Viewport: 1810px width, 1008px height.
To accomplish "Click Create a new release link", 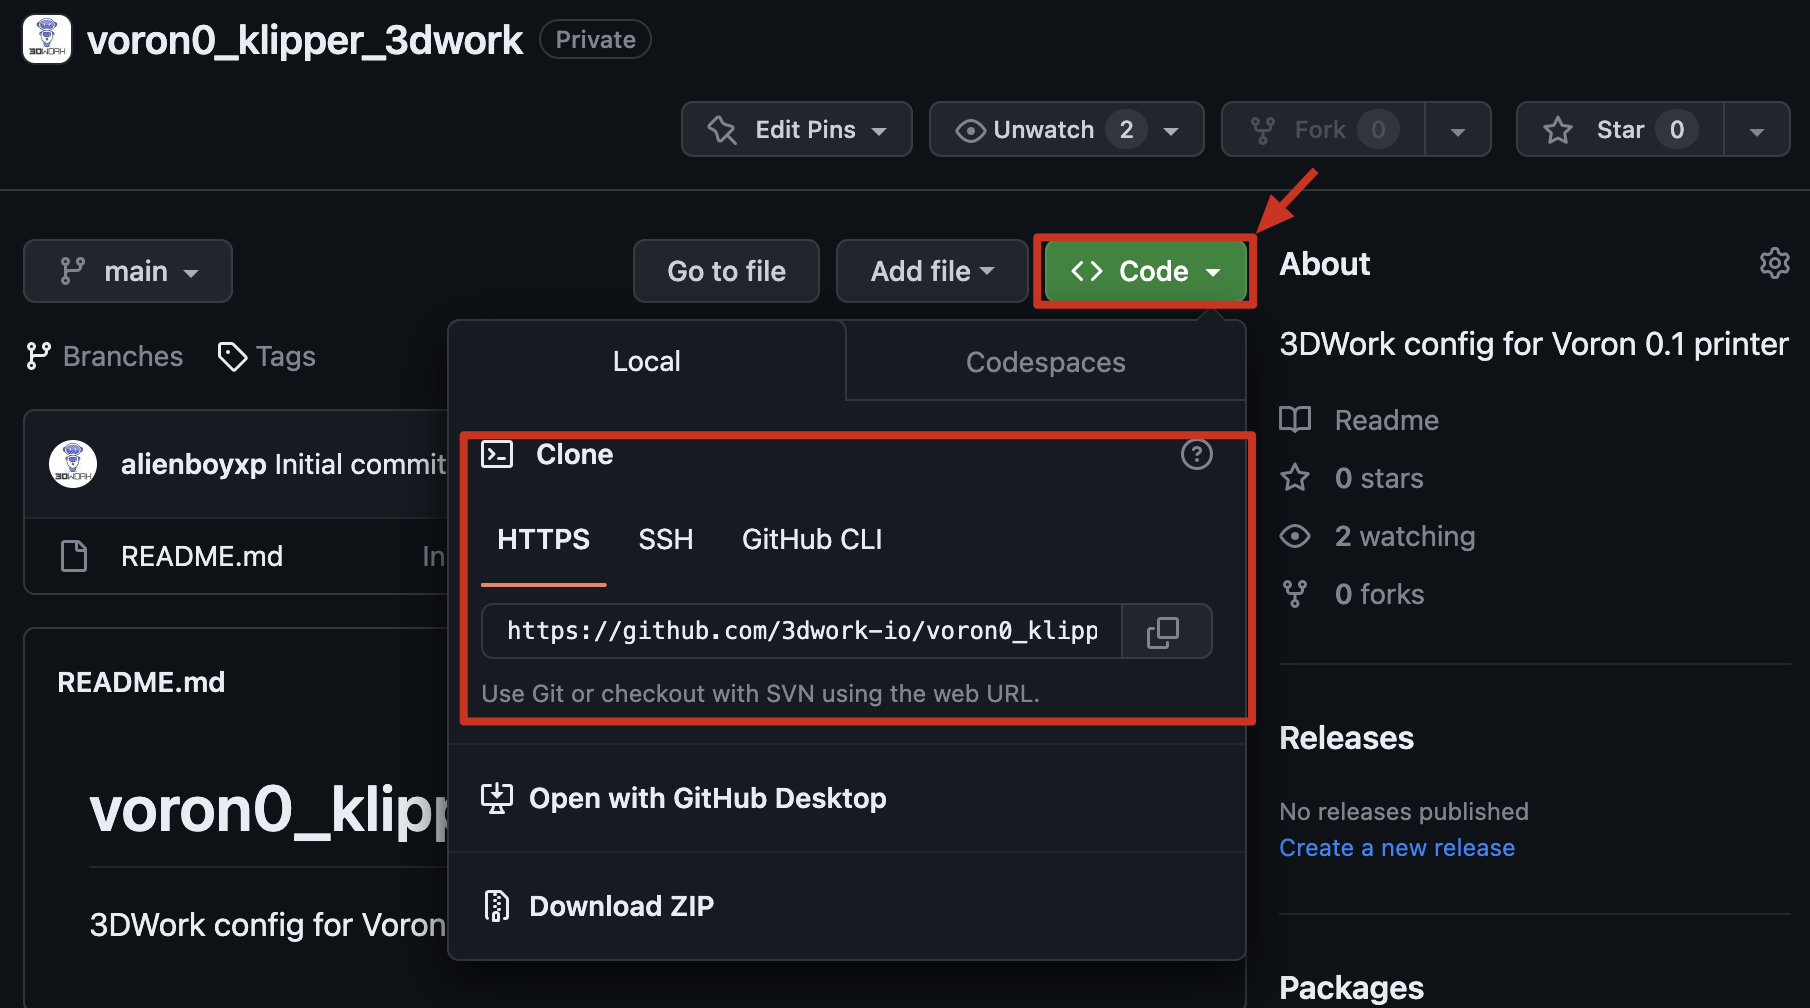I will coord(1396,848).
